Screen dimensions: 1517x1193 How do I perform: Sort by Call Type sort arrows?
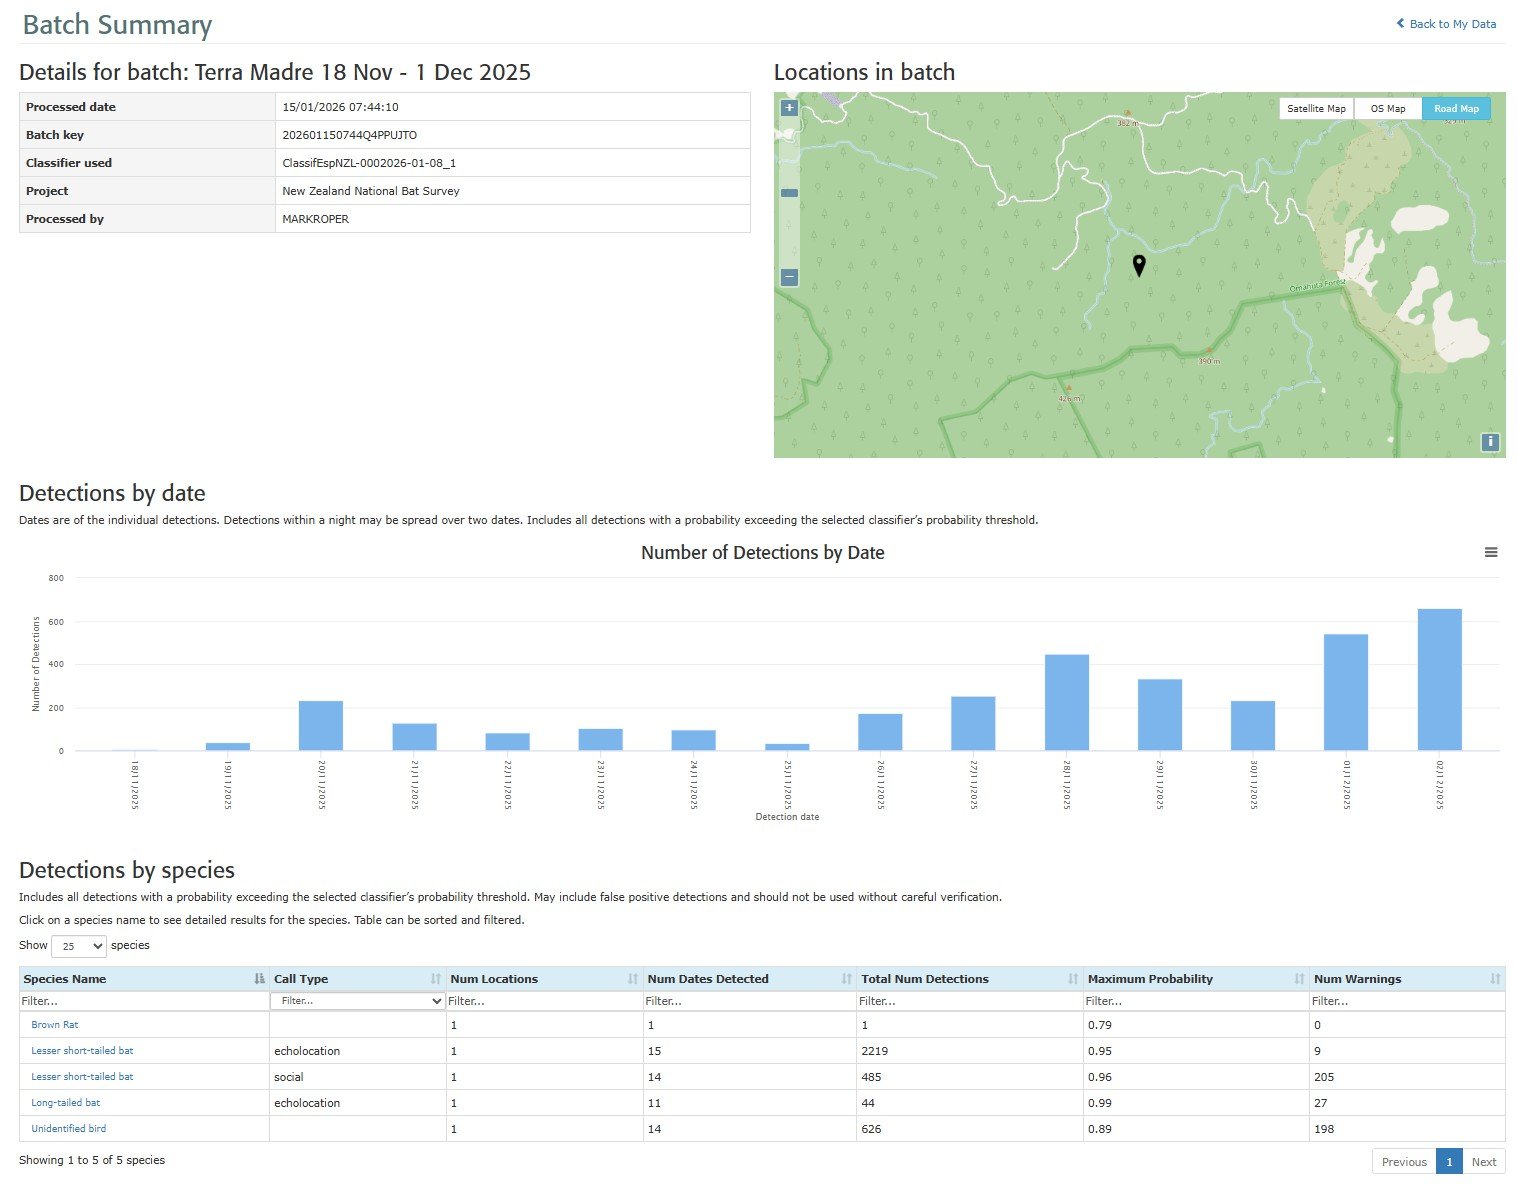tap(436, 979)
